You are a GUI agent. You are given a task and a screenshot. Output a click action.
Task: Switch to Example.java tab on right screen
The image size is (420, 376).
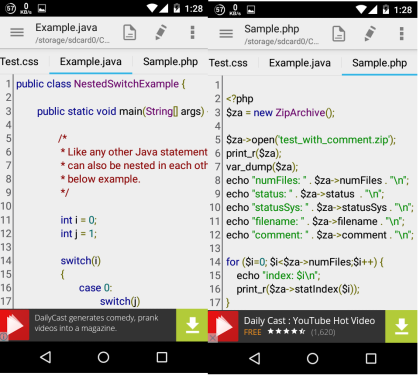tap(300, 63)
